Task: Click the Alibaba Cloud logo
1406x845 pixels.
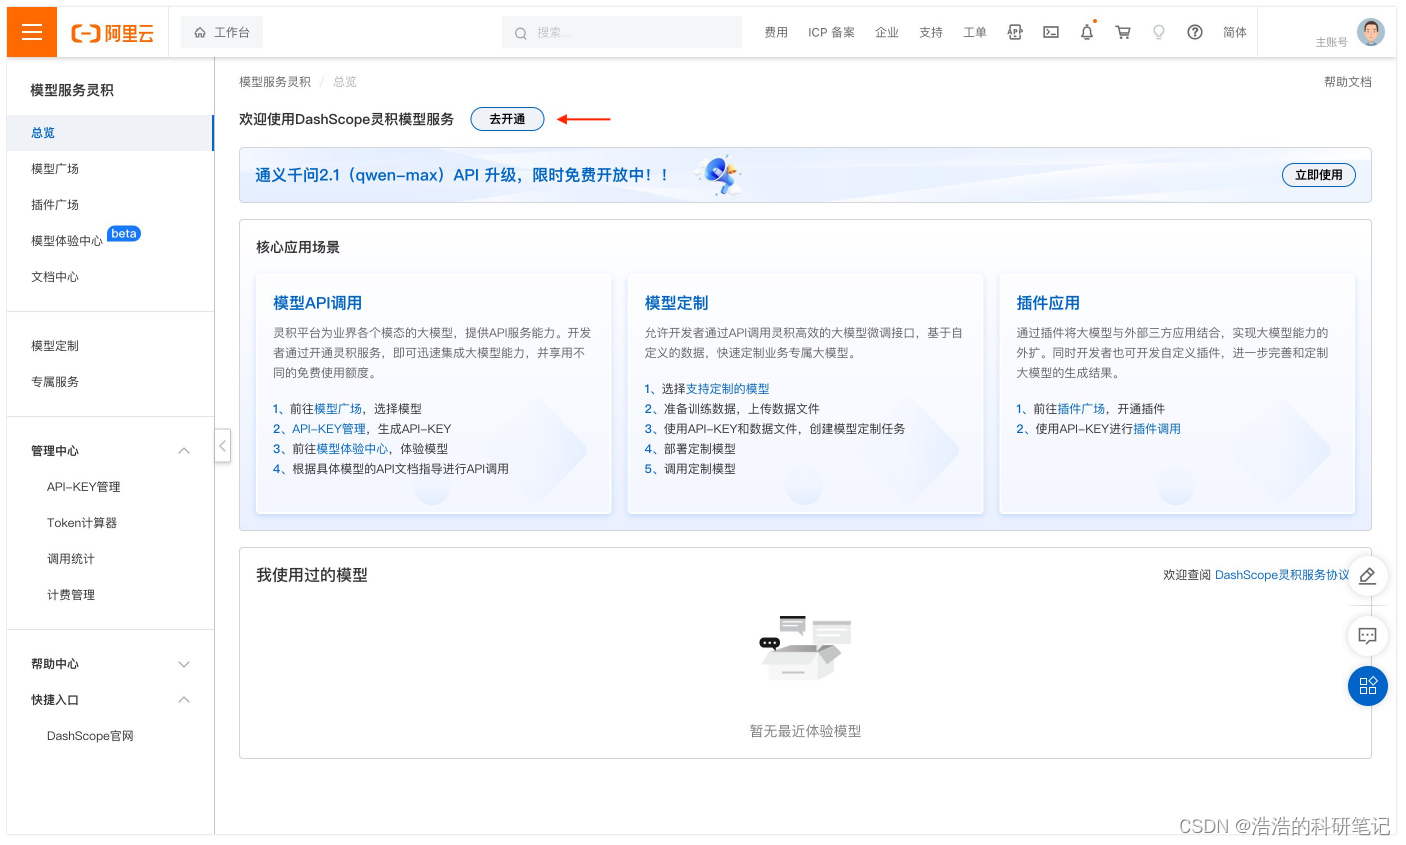Action: click(x=113, y=33)
